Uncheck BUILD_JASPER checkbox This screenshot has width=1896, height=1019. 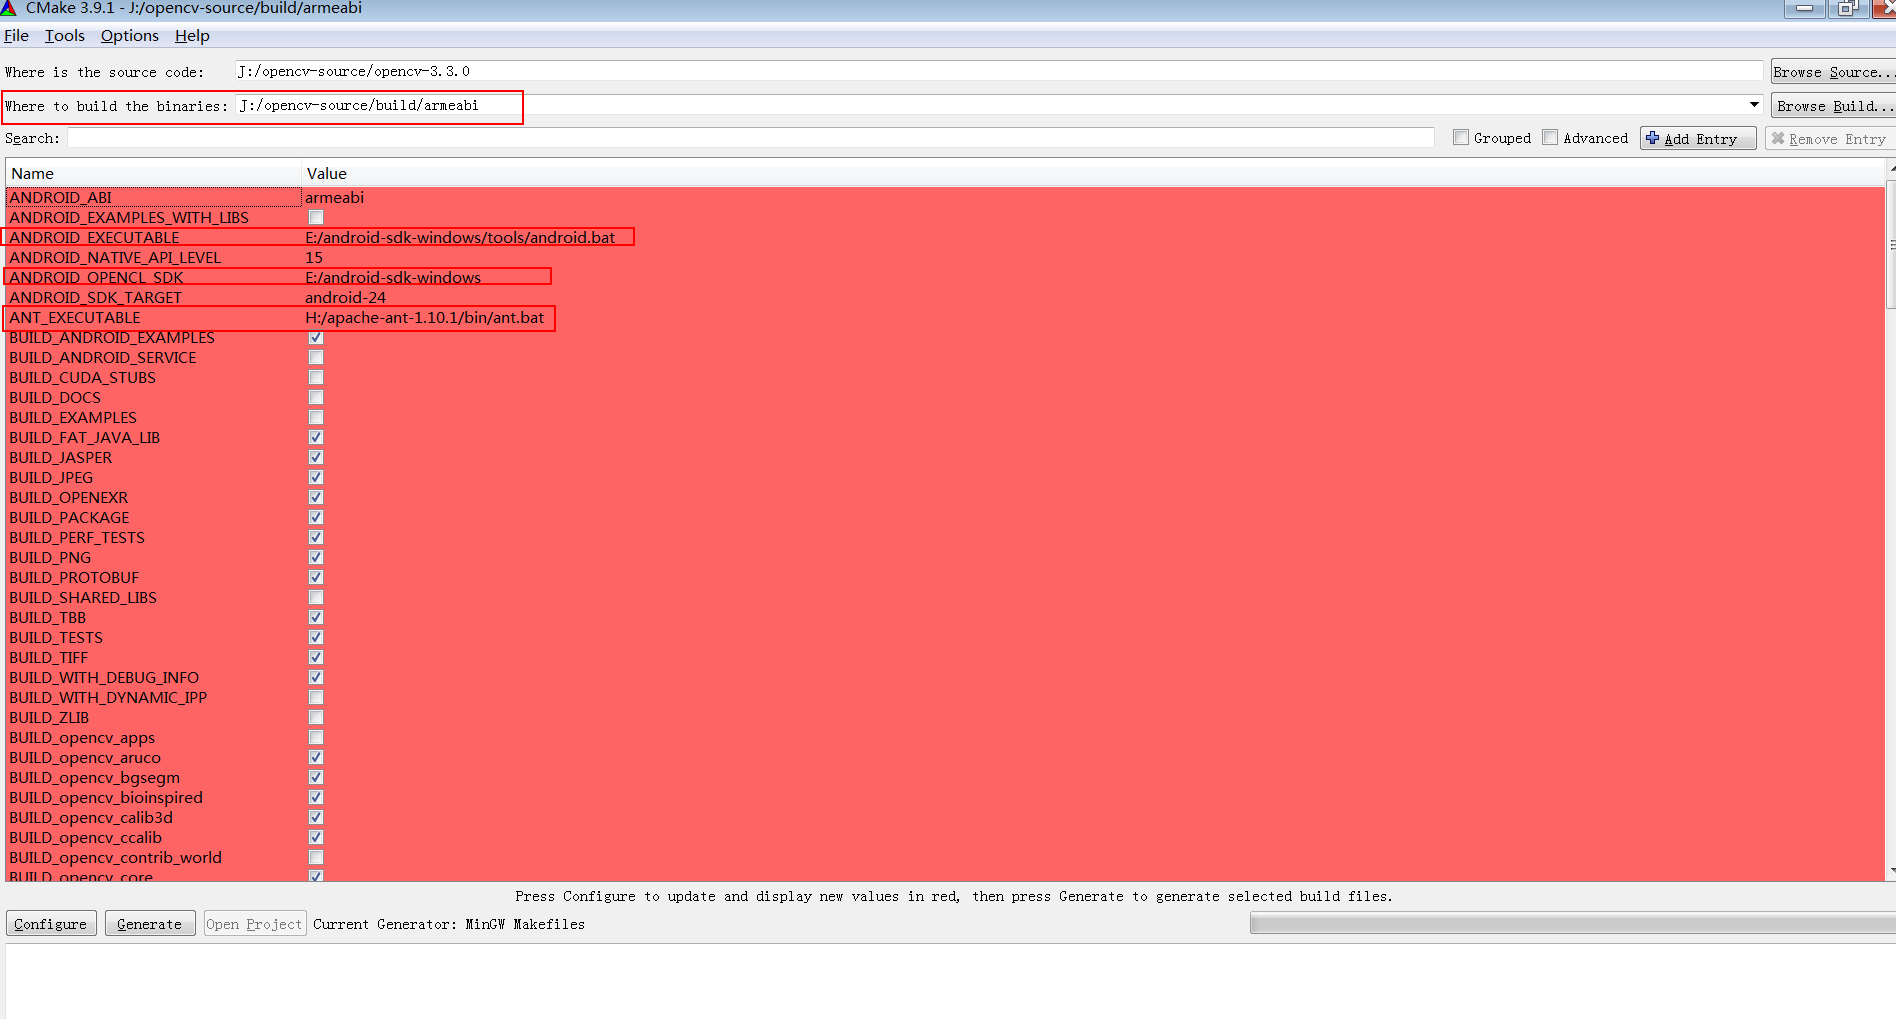(x=316, y=458)
